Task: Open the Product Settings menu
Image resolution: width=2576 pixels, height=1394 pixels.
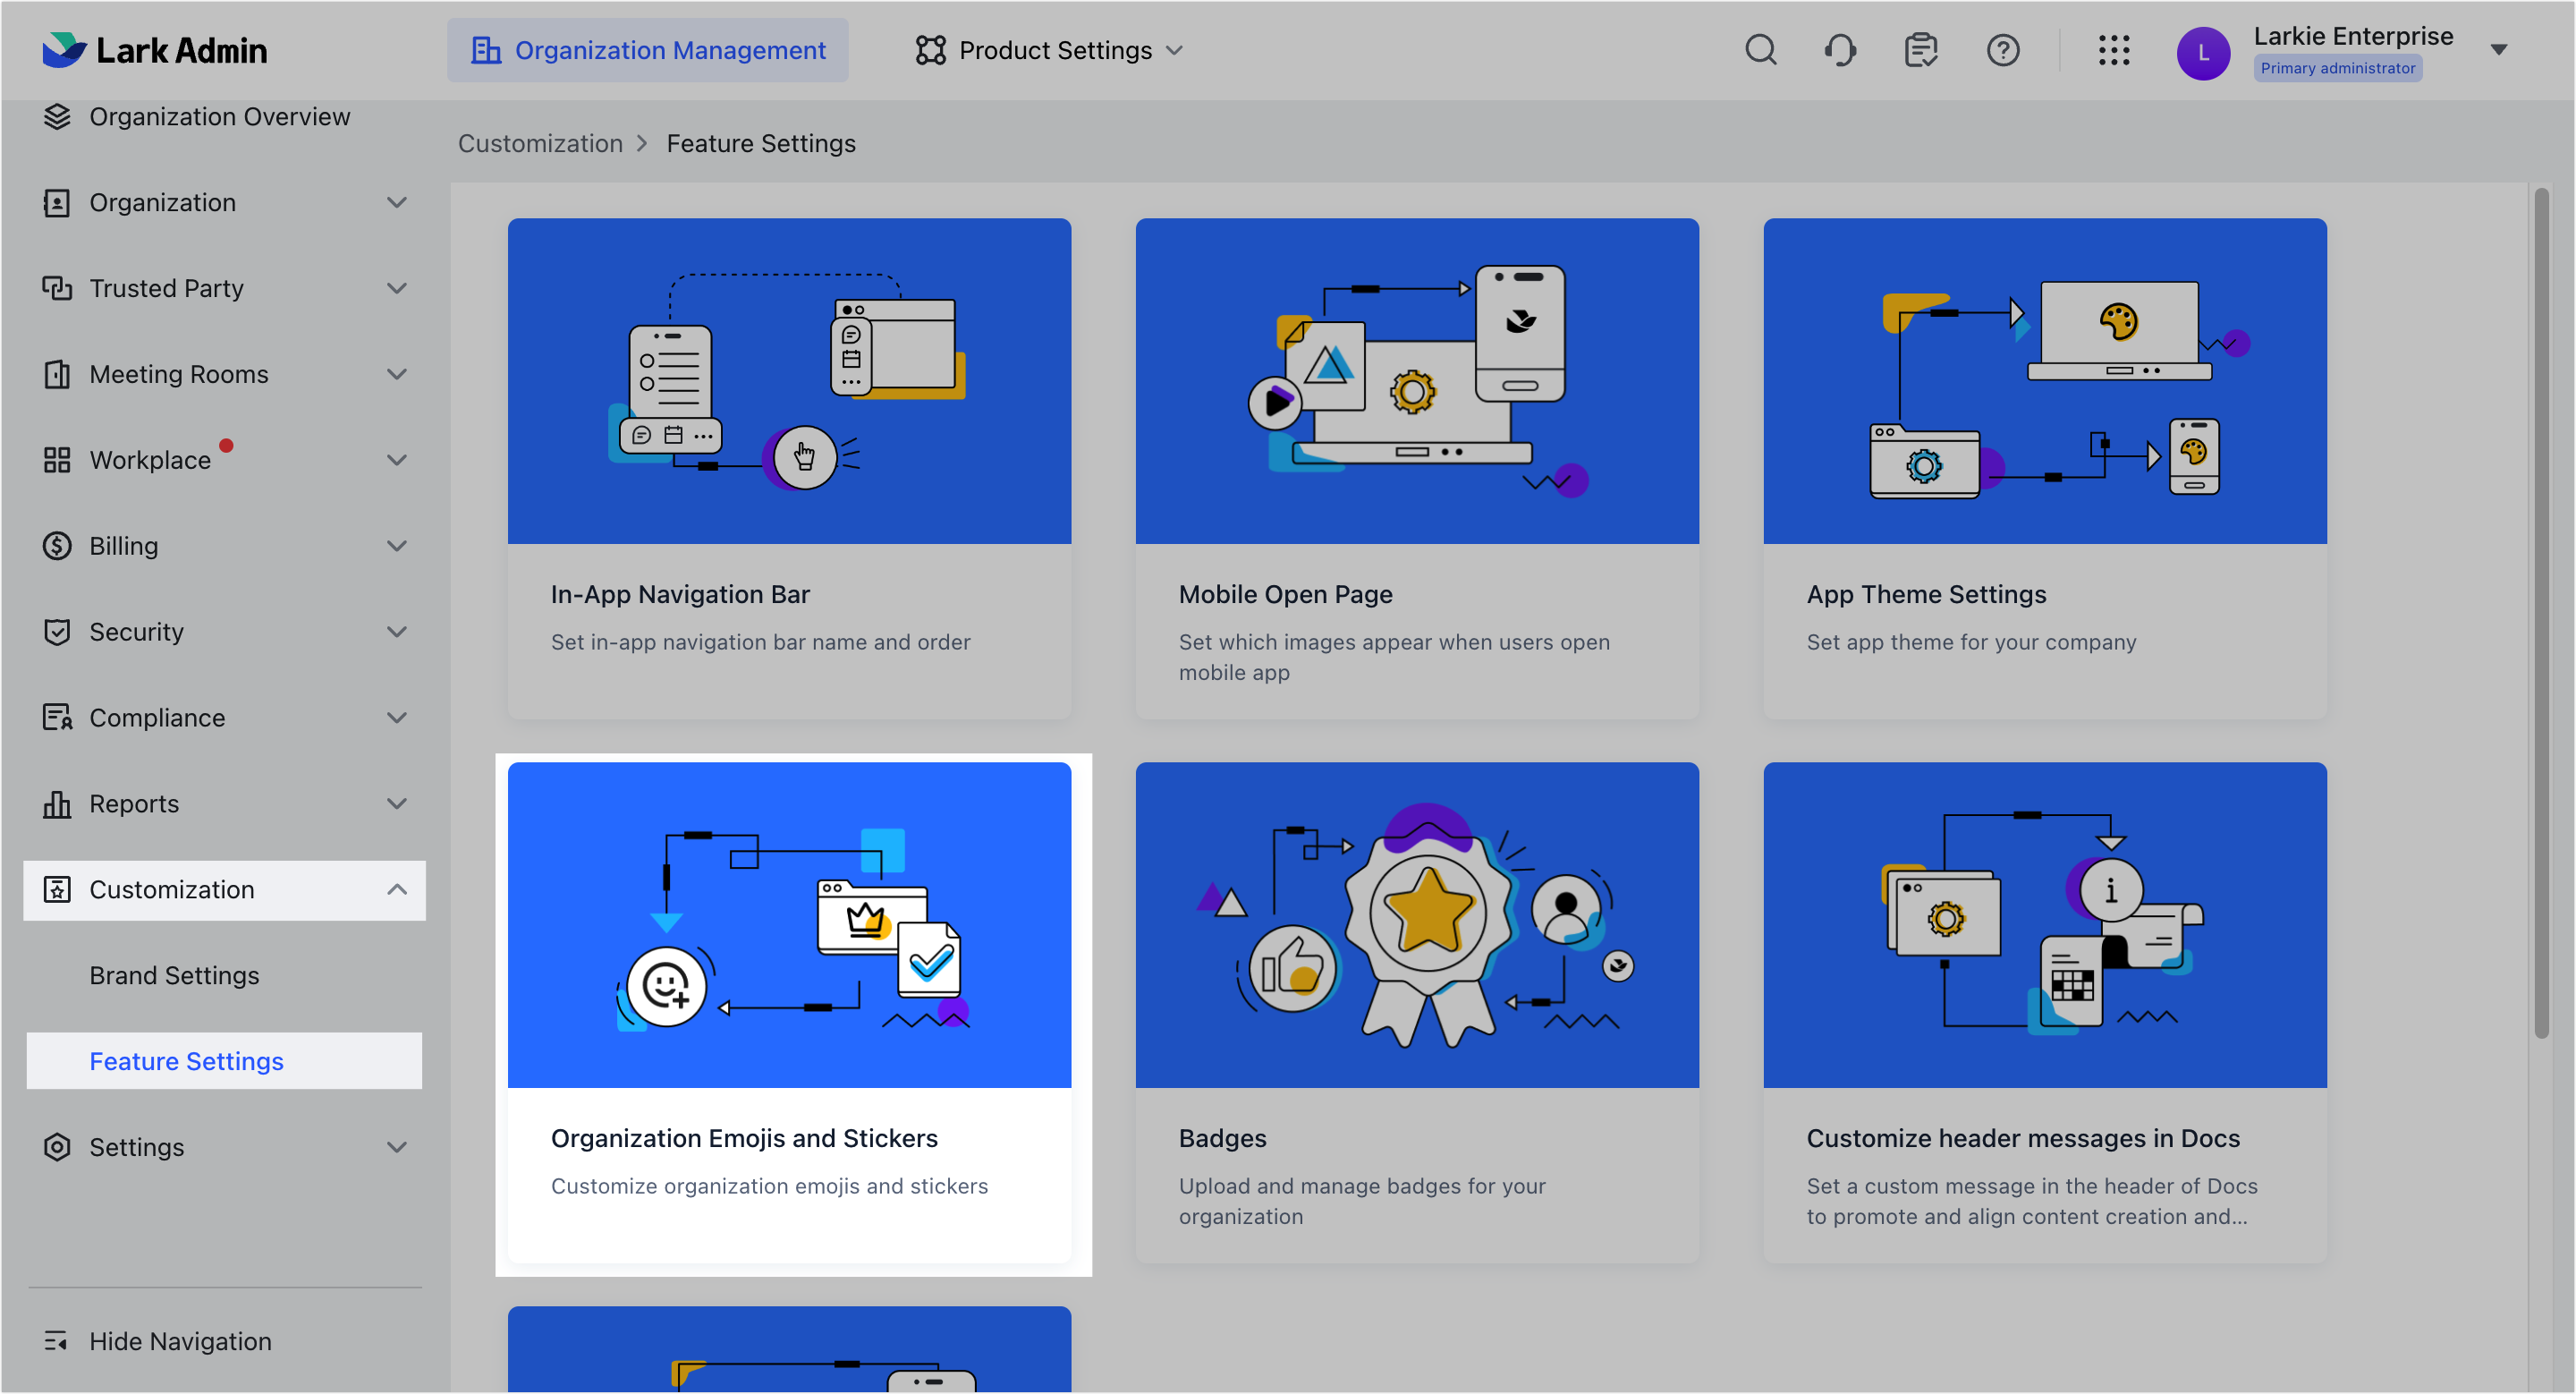Action: click(1048, 50)
